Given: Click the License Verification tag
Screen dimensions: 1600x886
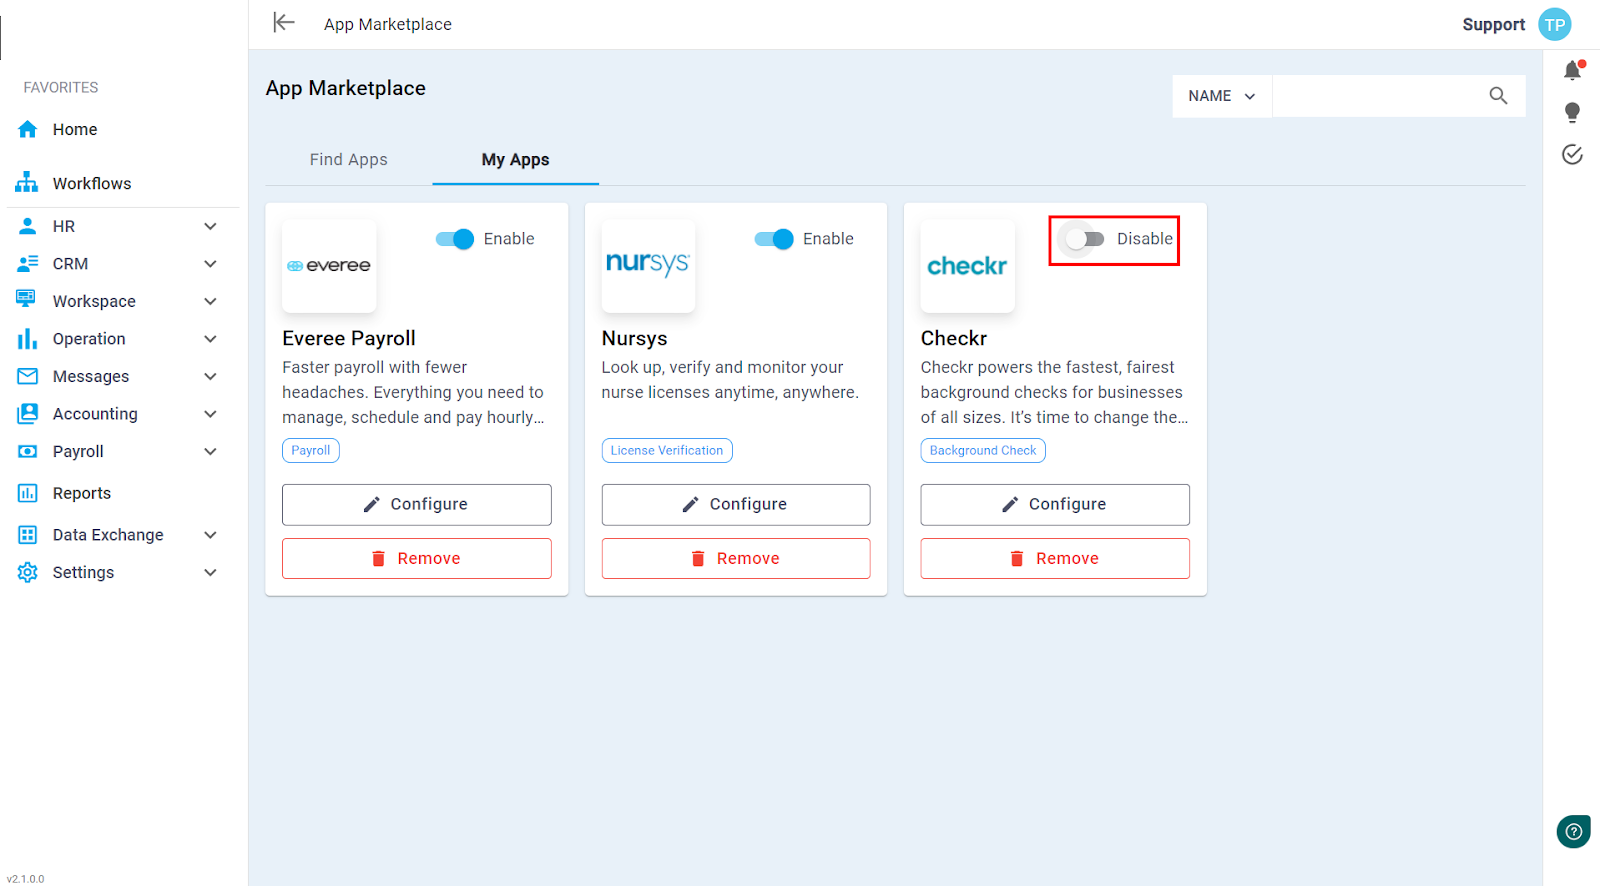Looking at the screenshot, I should coord(667,451).
